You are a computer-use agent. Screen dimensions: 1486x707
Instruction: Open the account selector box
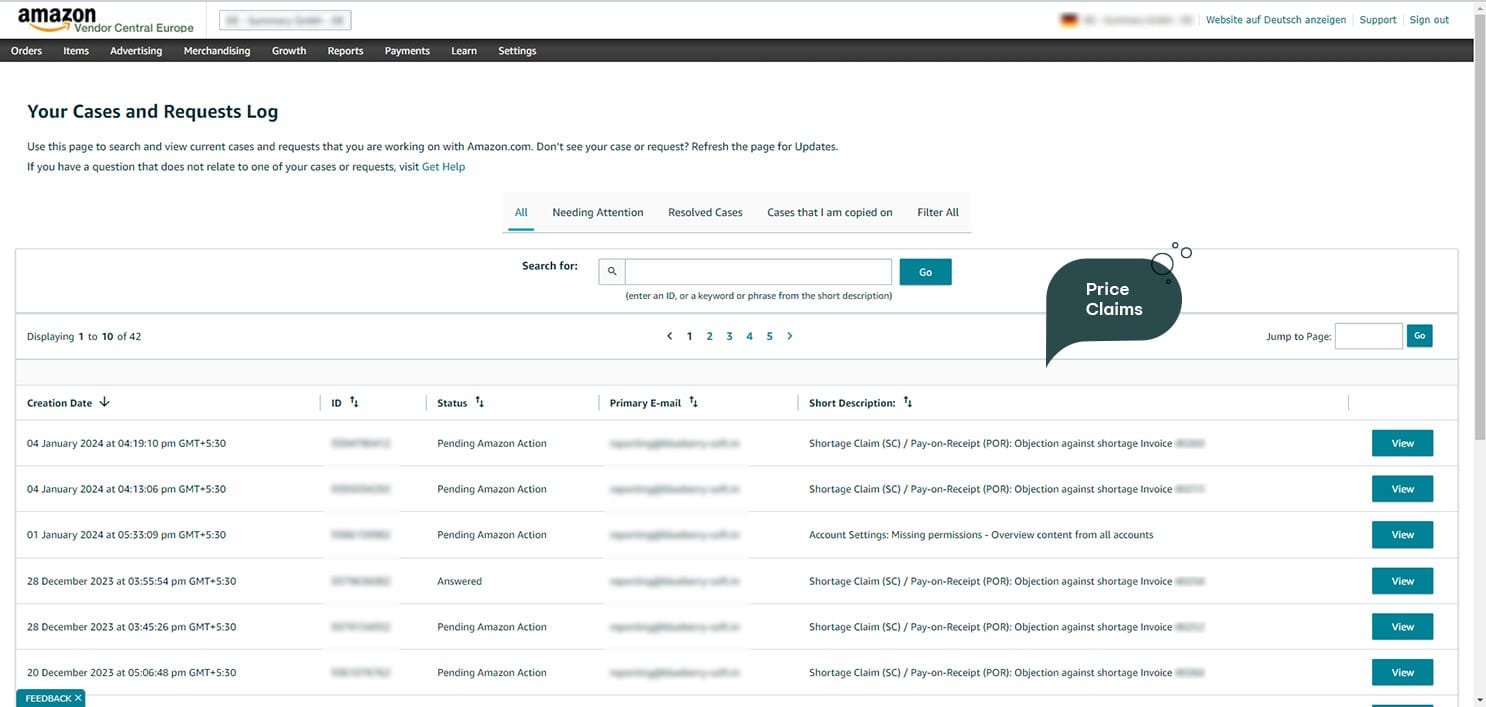point(285,20)
